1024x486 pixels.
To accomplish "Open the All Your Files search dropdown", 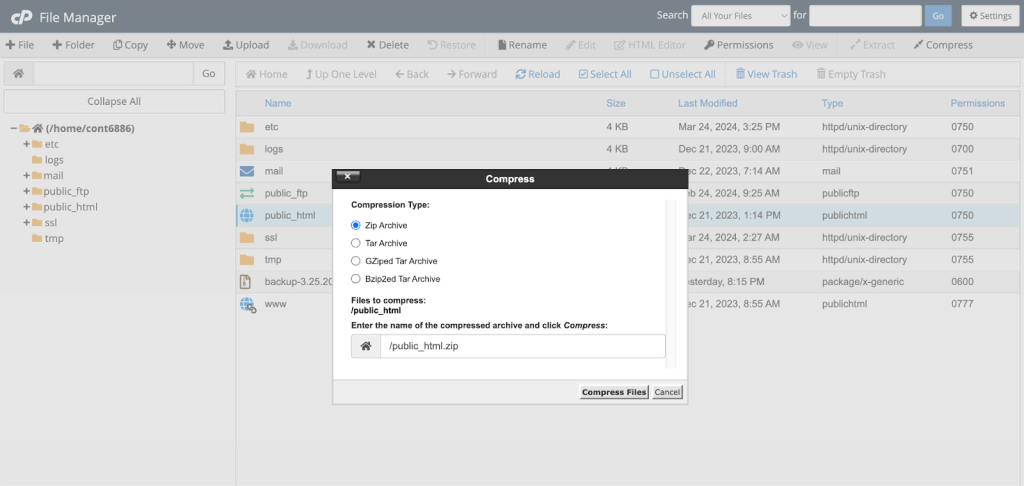I will [x=740, y=16].
